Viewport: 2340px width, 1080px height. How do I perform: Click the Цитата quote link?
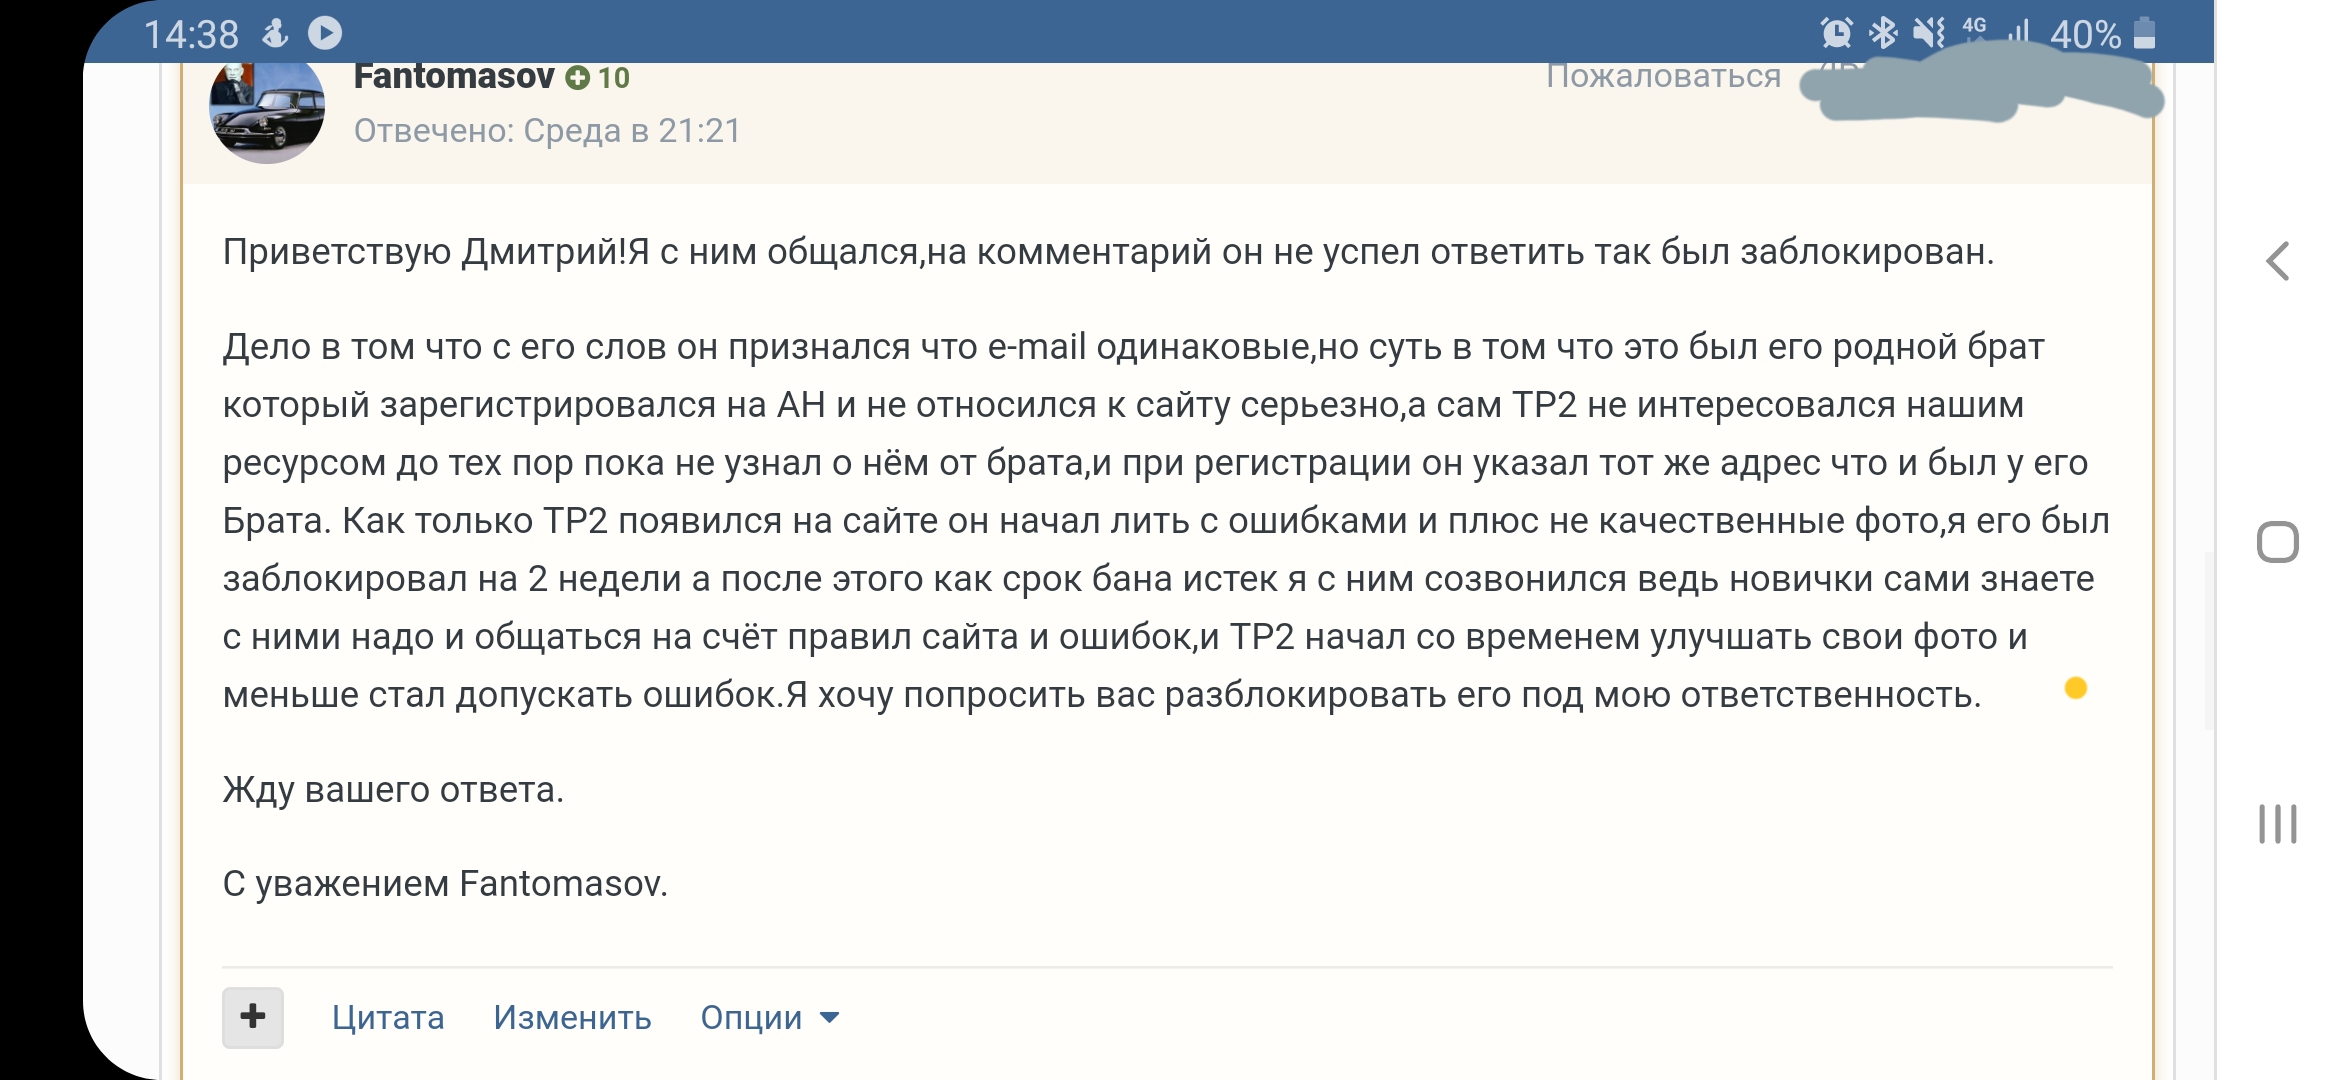388,1018
